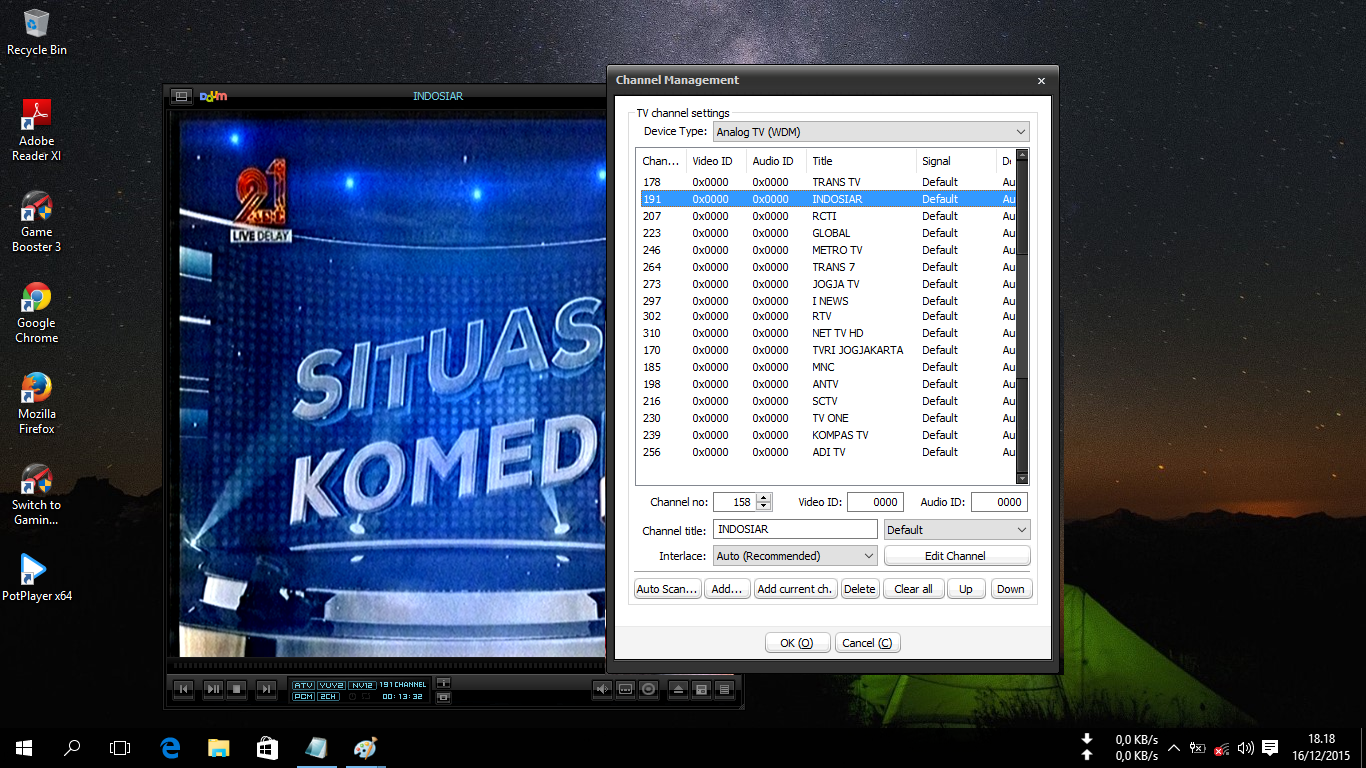Screen dimensions: 1366x768
Task: Click the Signal column header
Action: (x=956, y=161)
